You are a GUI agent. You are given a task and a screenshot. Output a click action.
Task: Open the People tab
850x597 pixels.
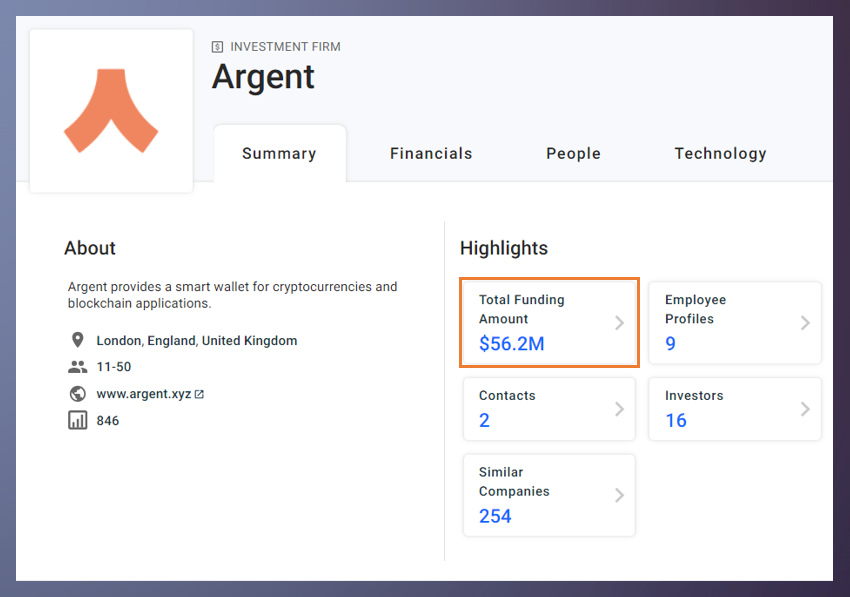(574, 153)
